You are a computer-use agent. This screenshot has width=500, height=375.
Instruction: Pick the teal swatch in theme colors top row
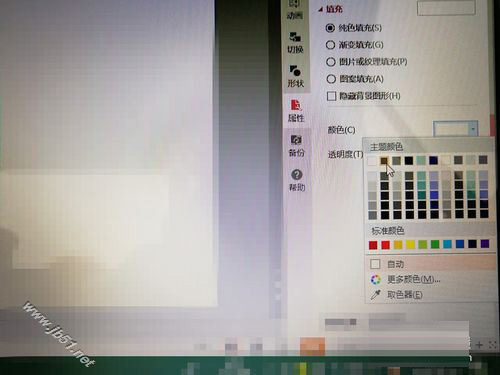(x=421, y=161)
